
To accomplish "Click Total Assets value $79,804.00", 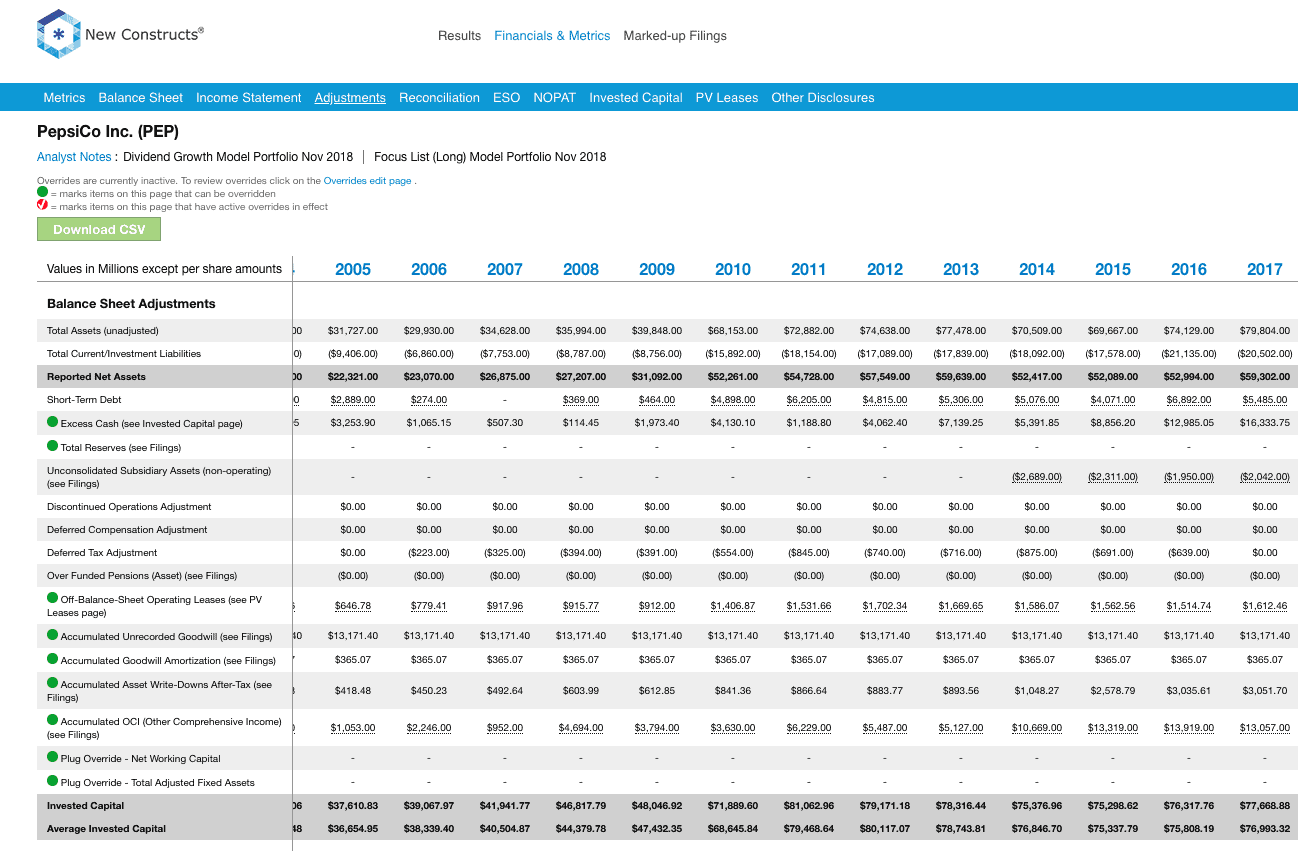I will click(1265, 330).
